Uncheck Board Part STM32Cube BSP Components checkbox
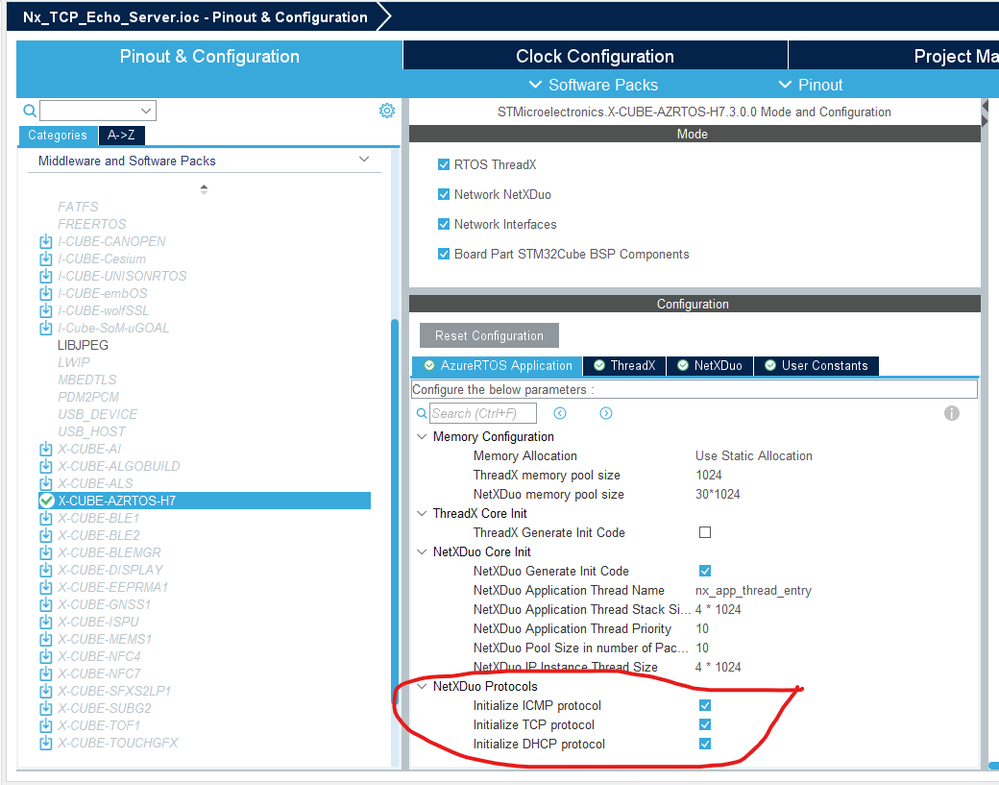999x785 pixels. click(443, 254)
